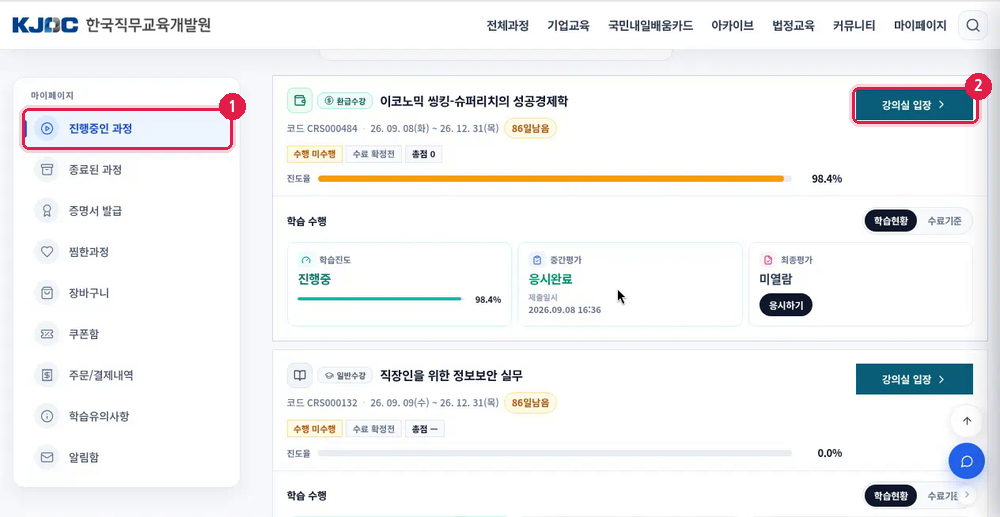Viewport: 1000px width, 517px height.
Task: Open 커뮤니티 in top navigation
Action: pyautogui.click(x=854, y=26)
